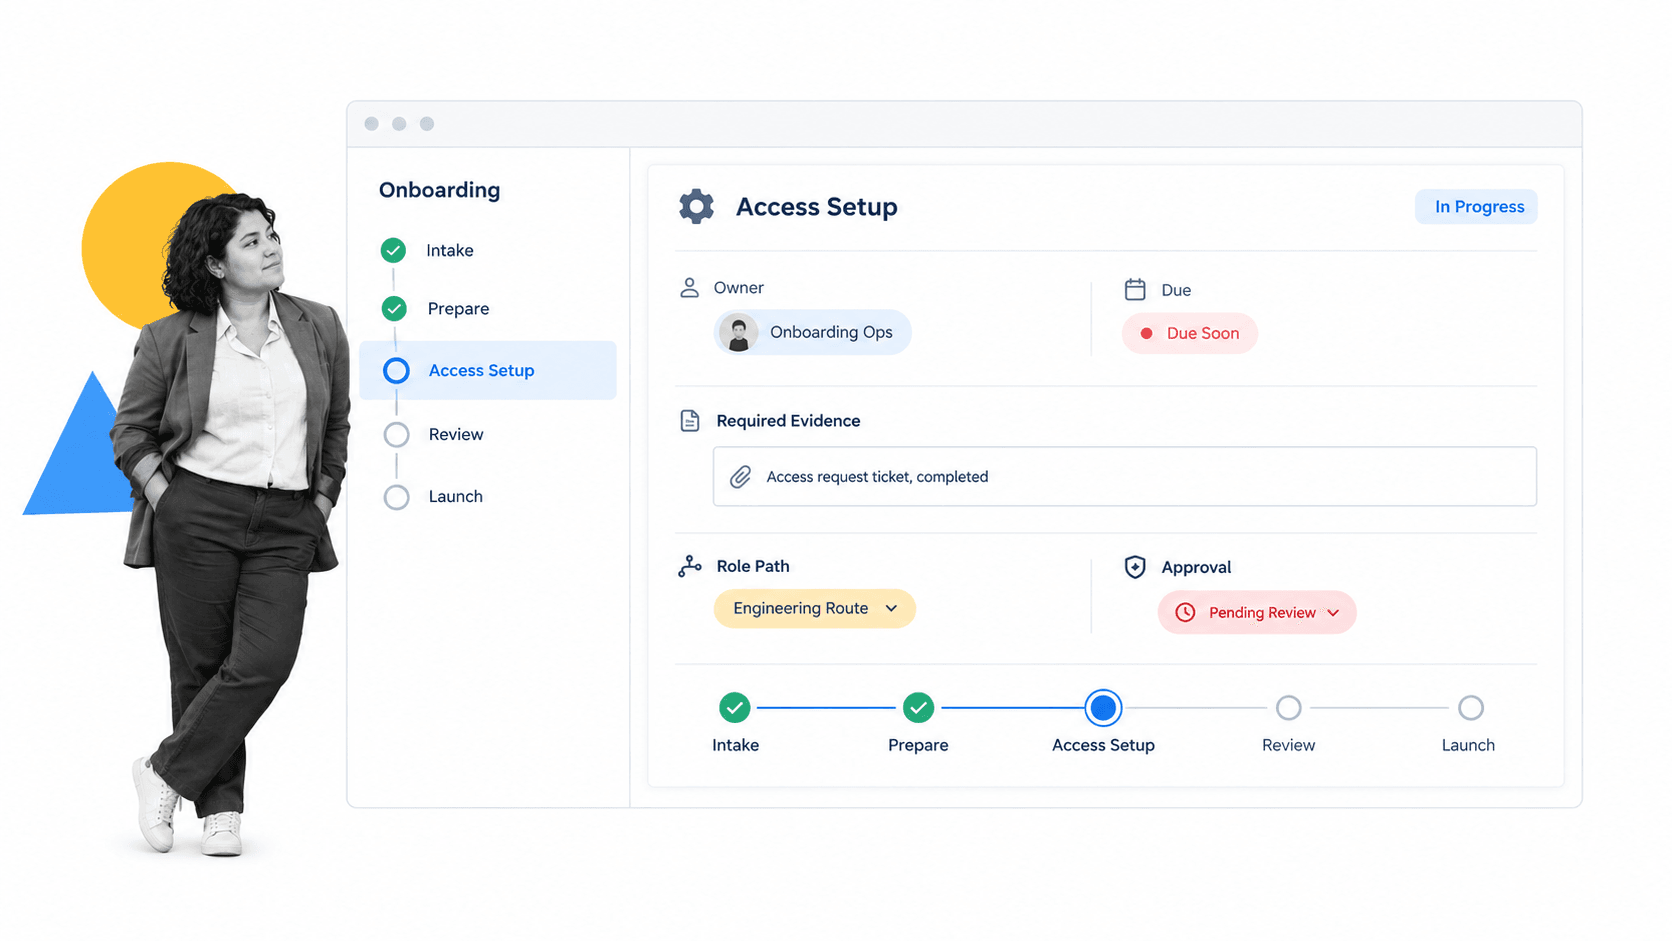1672x941 pixels.
Task: Click the document icon beside Required Evidence
Action: tap(690, 421)
